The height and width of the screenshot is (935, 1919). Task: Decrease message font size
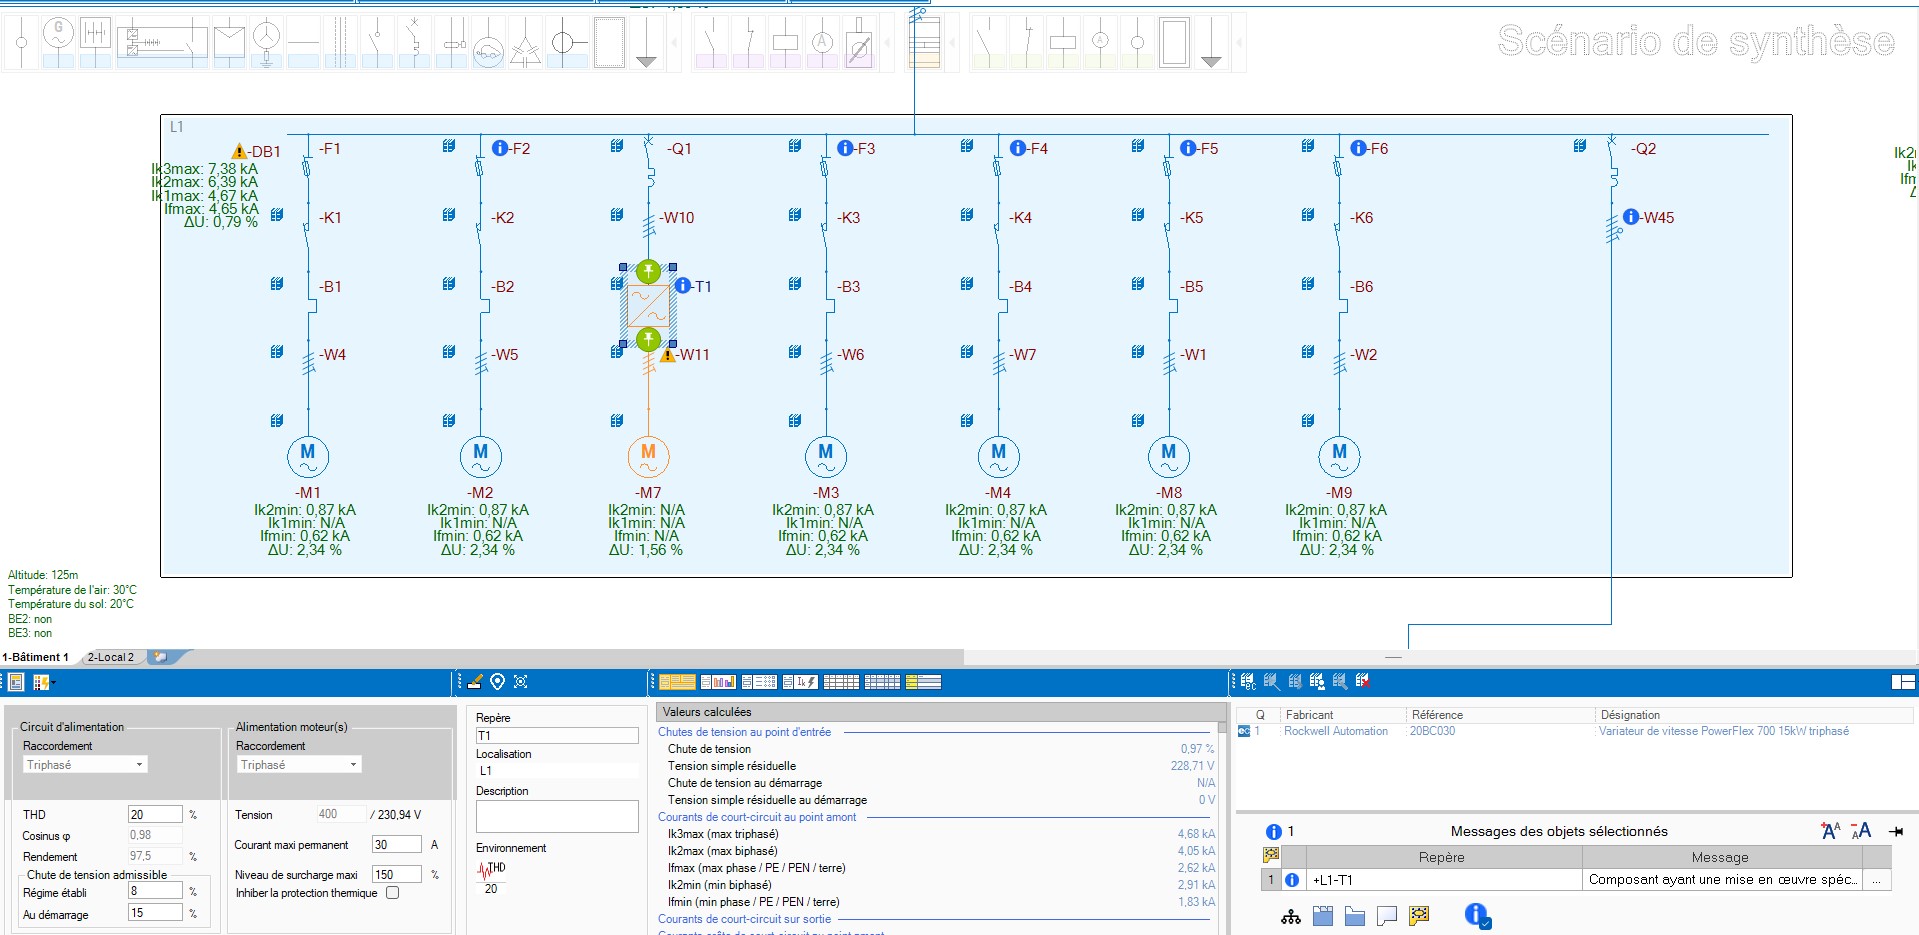tap(1861, 830)
